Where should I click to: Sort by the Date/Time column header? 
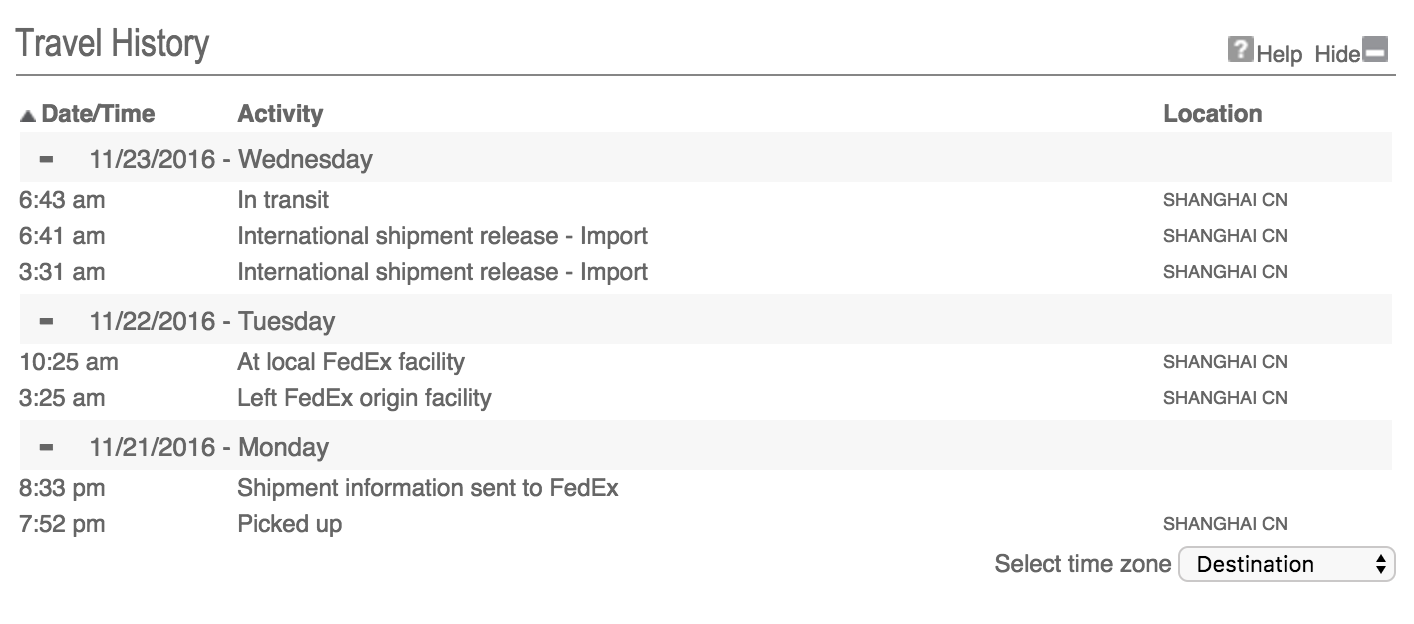click(98, 114)
